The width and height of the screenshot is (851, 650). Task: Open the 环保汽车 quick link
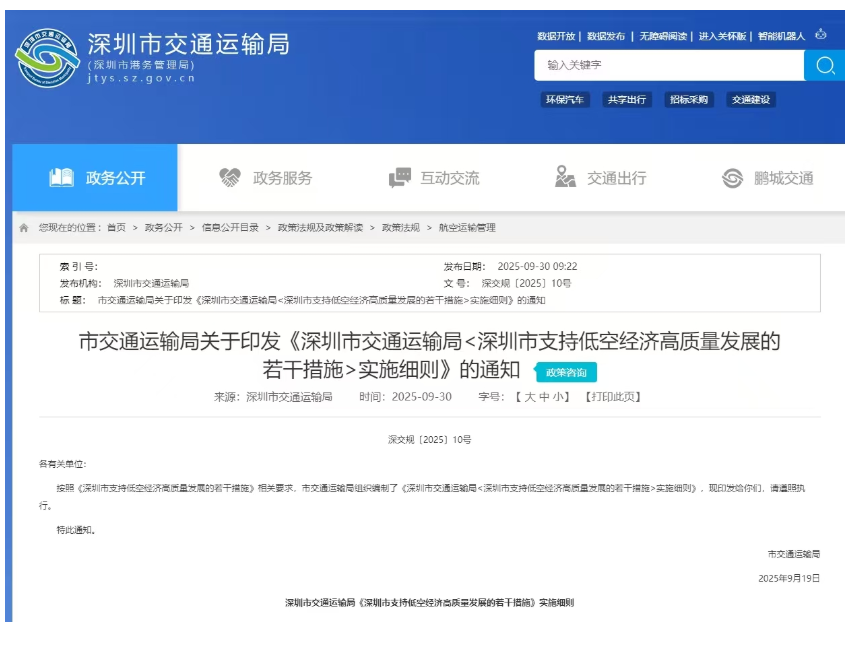tap(565, 100)
